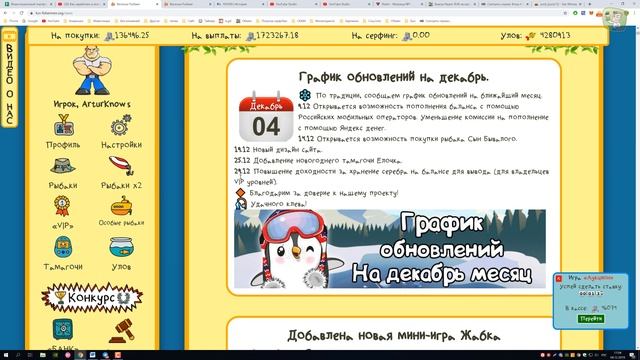The width and height of the screenshot is (640, 360).
Task: Open the Windows notification center icon
Action: point(632,355)
